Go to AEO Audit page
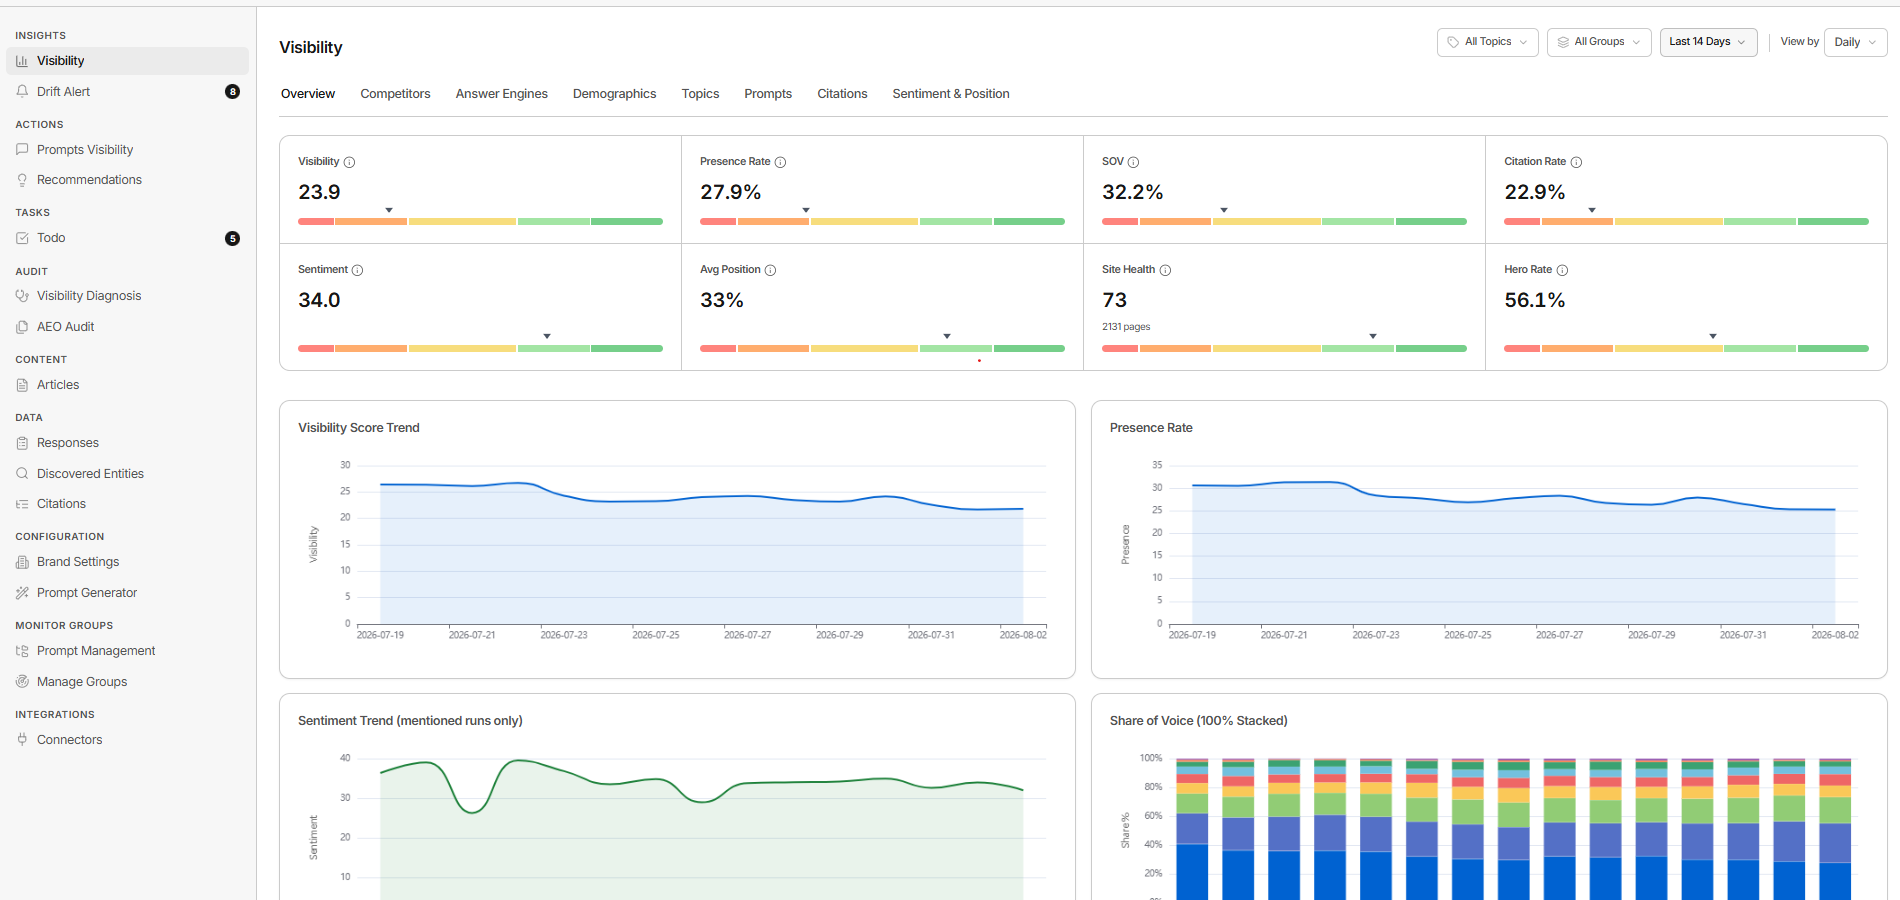 point(65,327)
